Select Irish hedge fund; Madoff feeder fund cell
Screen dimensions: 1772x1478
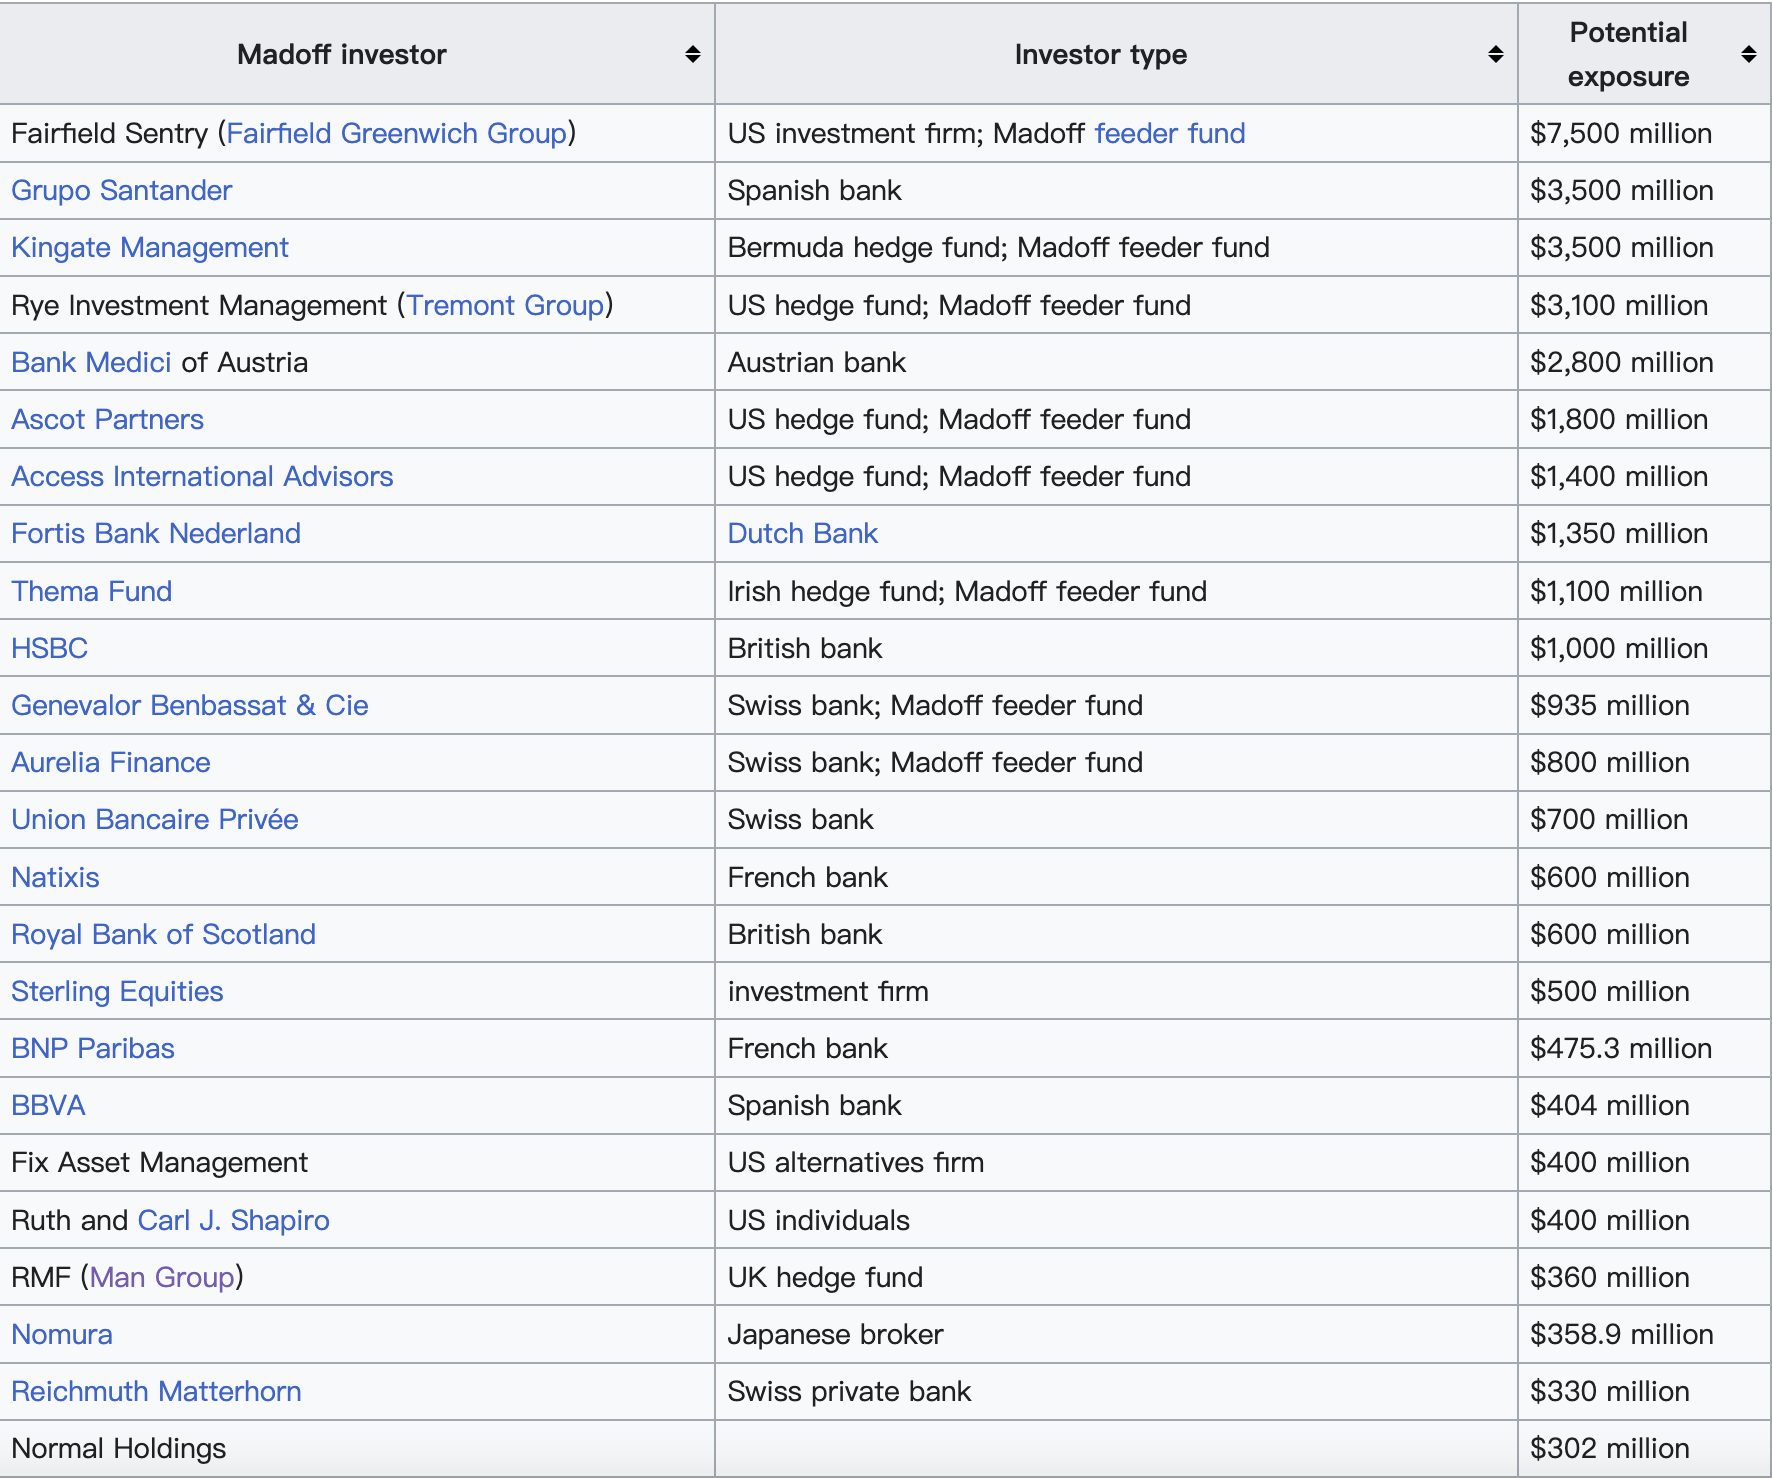(x=1116, y=591)
